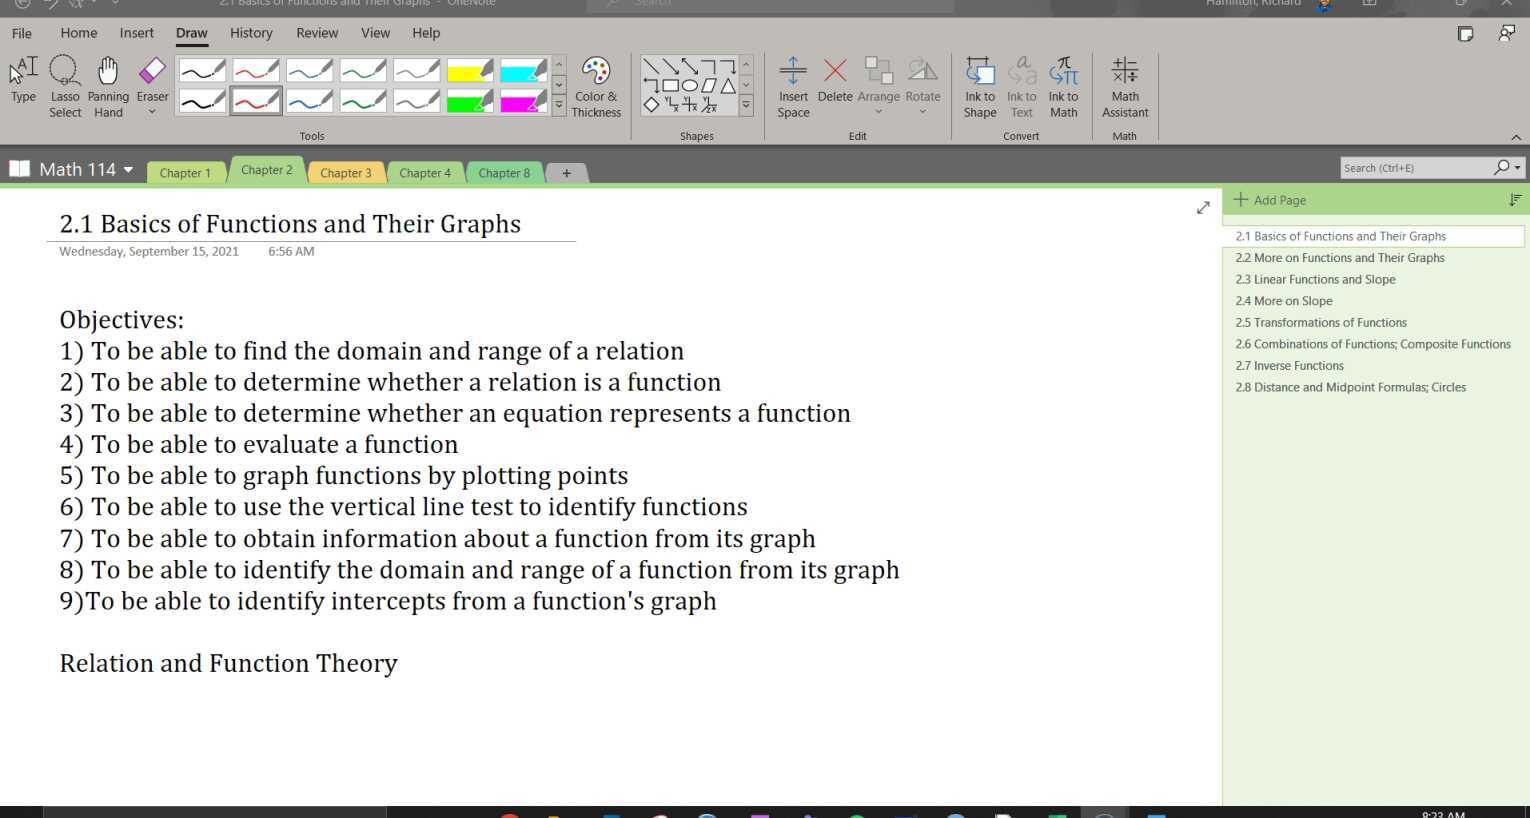Click the Add Page button
Image resolution: width=1530 pixels, height=818 pixels.
click(1269, 199)
